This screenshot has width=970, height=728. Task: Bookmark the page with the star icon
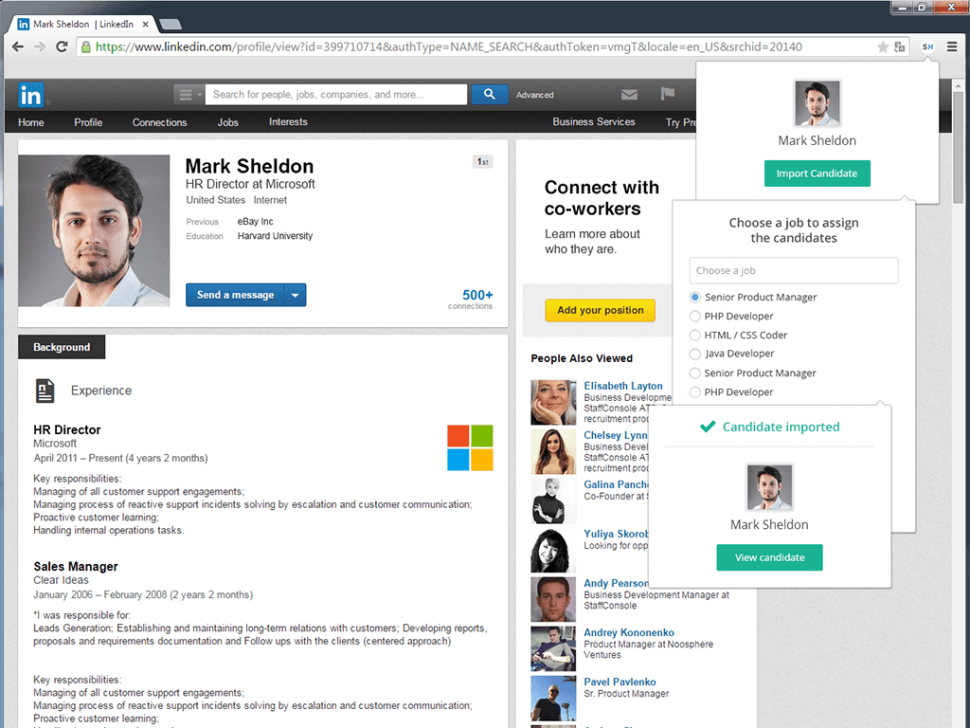[x=883, y=47]
